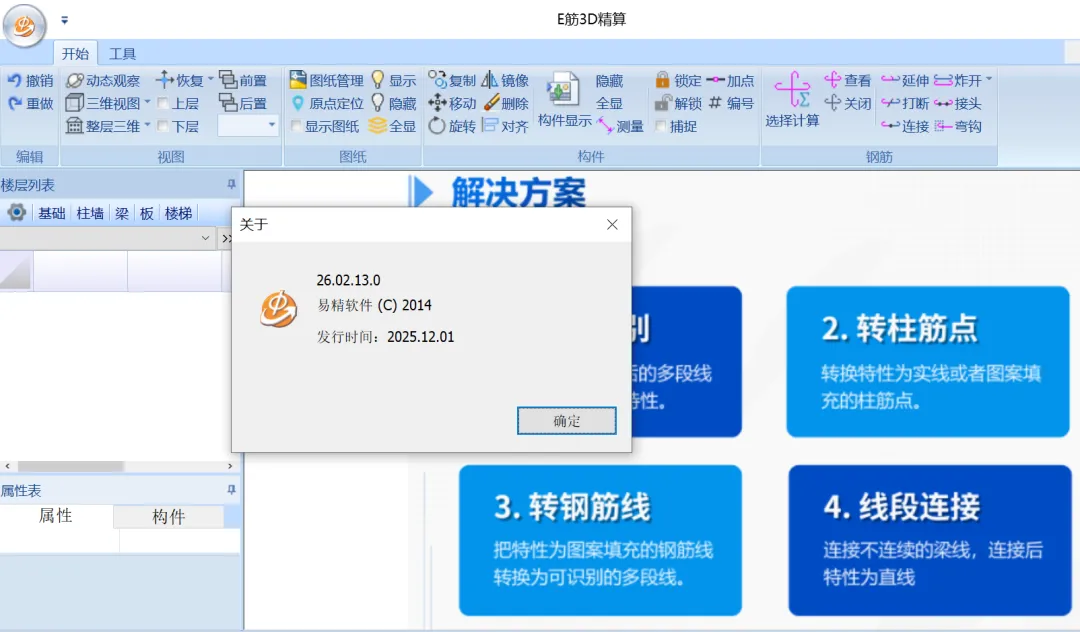Open the floor list dropdown selector
This screenshot has width=1080, height=632.
[205, 238]
